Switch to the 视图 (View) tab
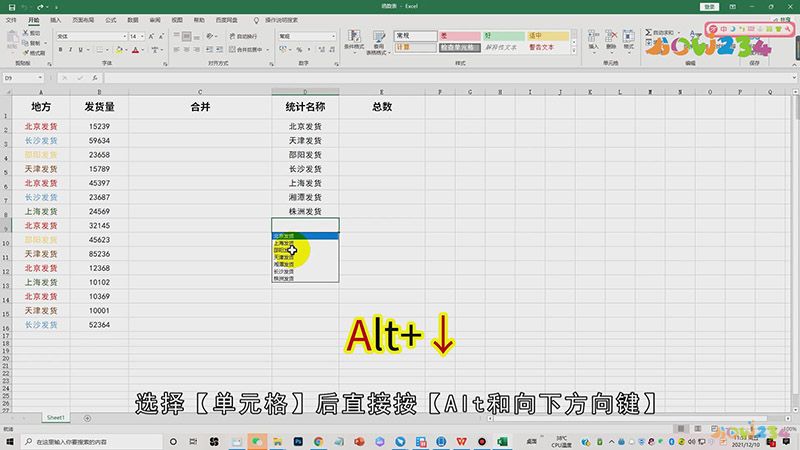800x450 pixels. coord(177,20)
